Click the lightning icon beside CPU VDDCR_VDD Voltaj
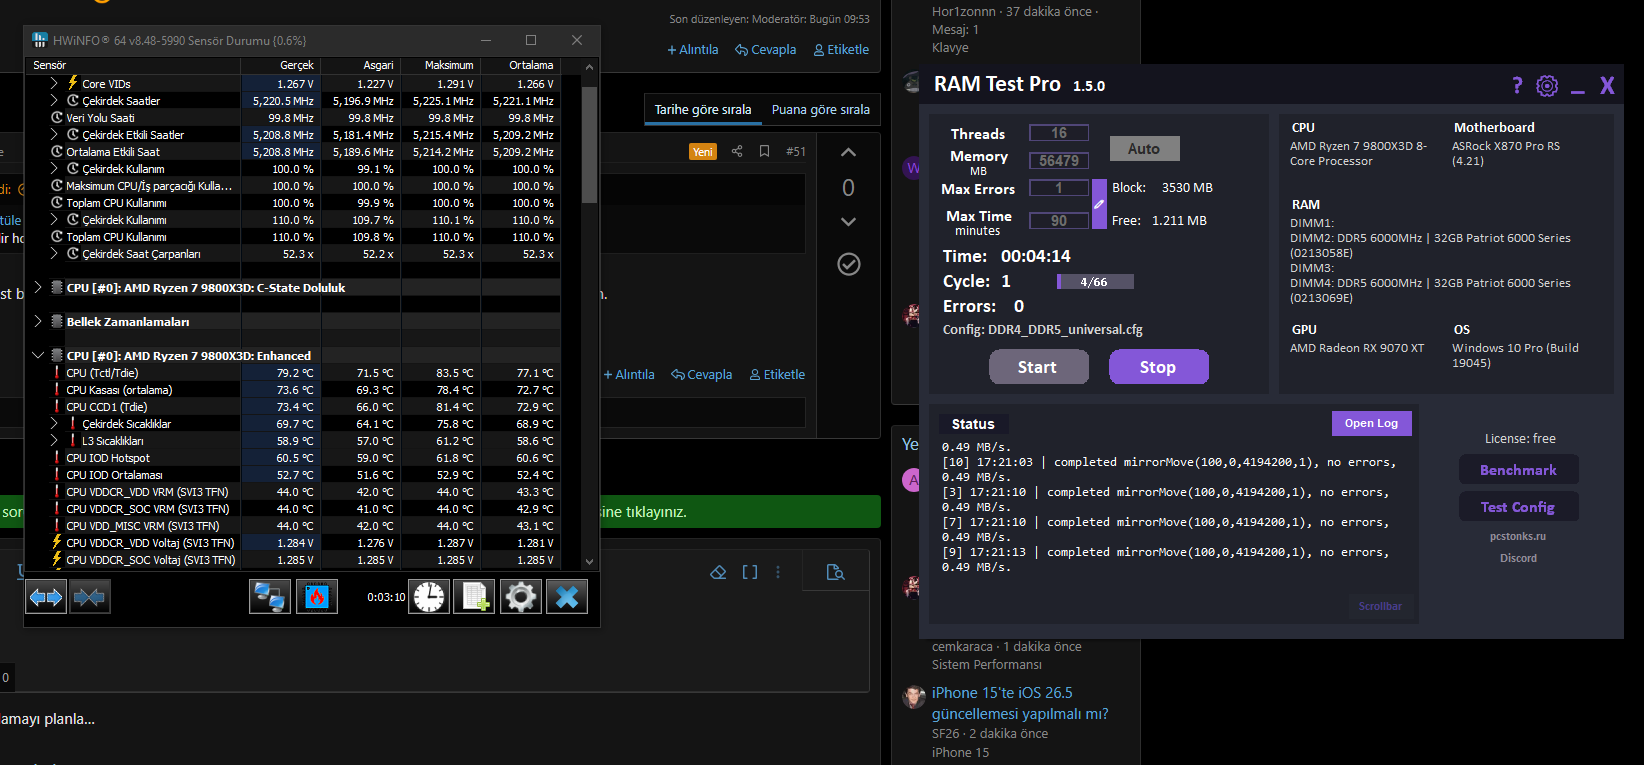Screen dimensions: 1644x765 point(57,543)
